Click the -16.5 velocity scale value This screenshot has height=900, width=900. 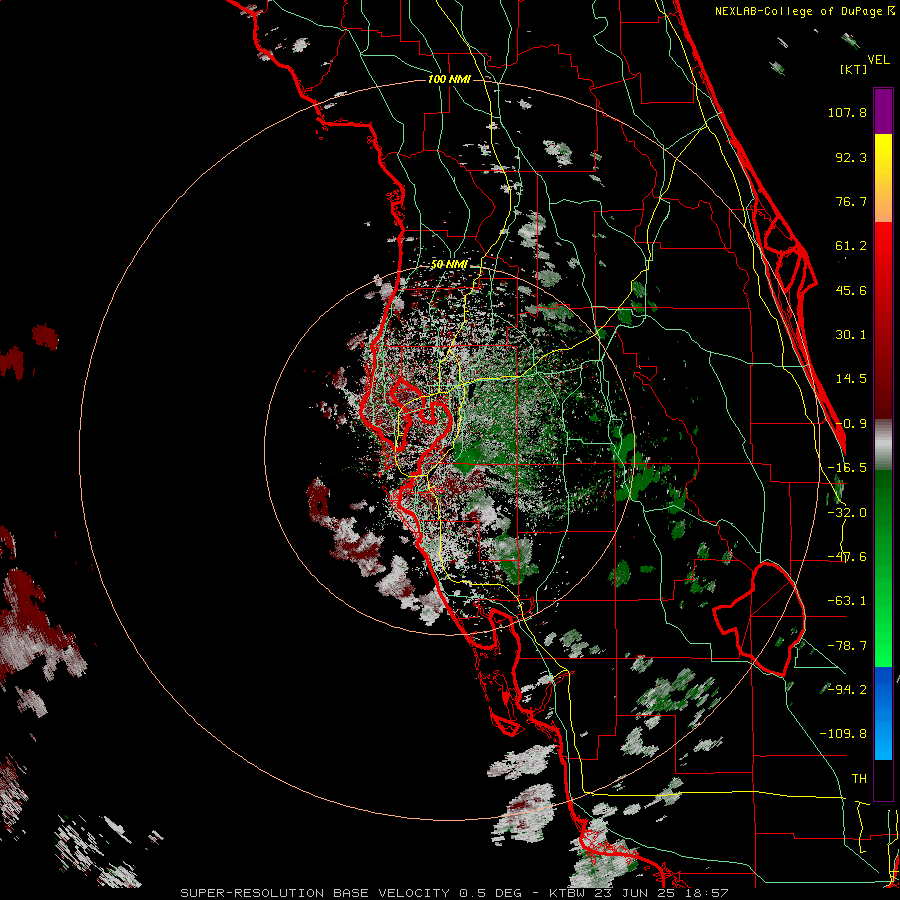(847, 468)
